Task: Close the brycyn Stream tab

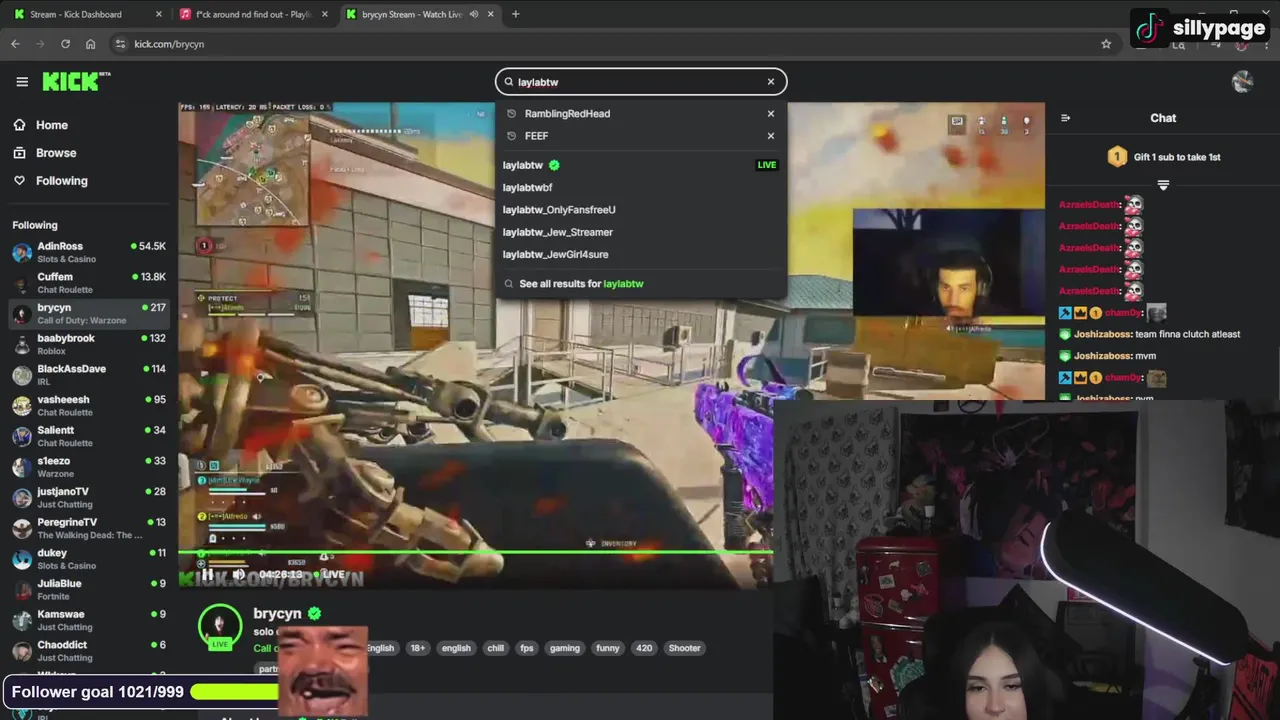Action: [x=491, y=14]
